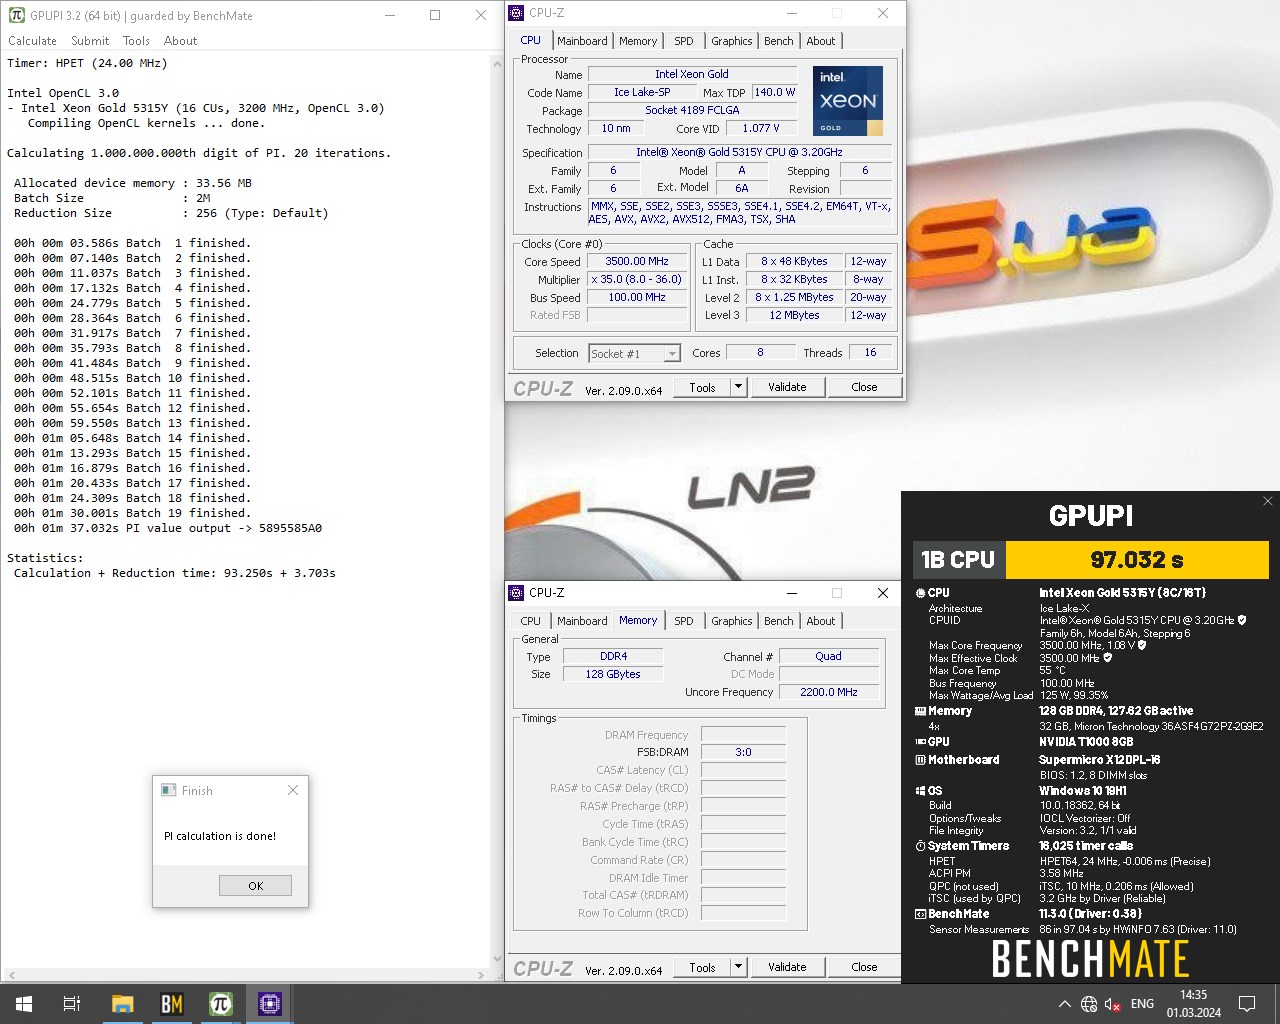The height and width of the screenshot is (1024, 1280).
Task: Open clock showing 14:35 01.03.2024
Action: pos(1193,1004)
